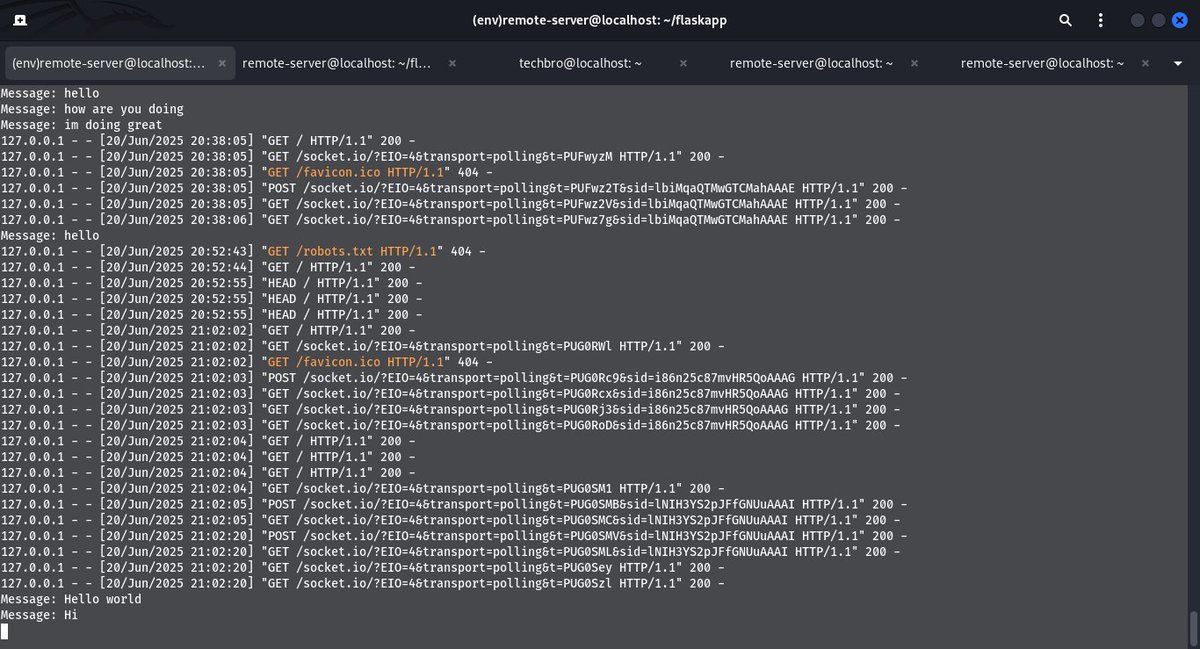Maximize the terminal window
1200x649 pixels.
point(1159,20)
